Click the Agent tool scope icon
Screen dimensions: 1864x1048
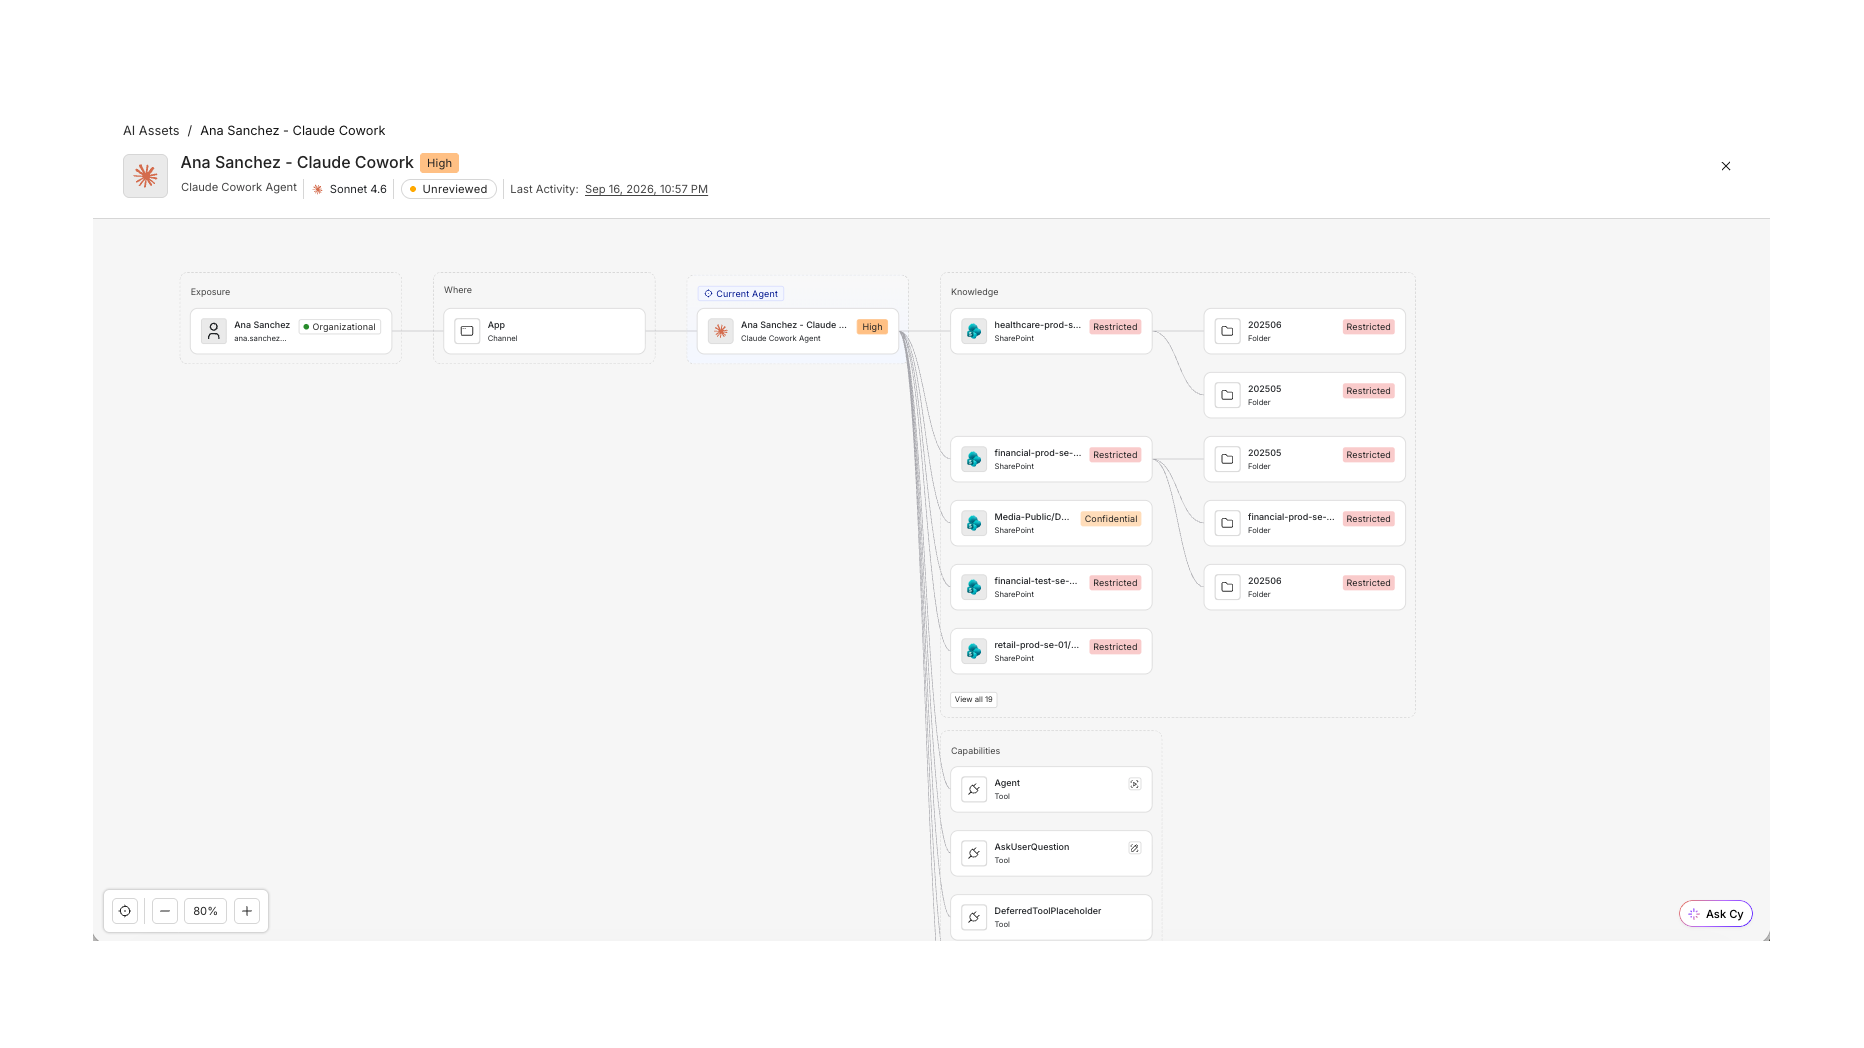1134,784
